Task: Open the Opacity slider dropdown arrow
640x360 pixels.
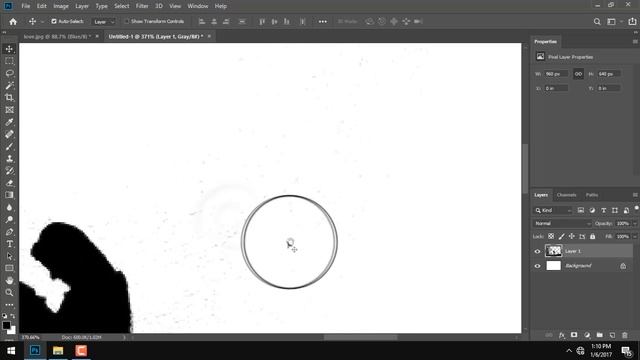Action: (x=635, y=224)
